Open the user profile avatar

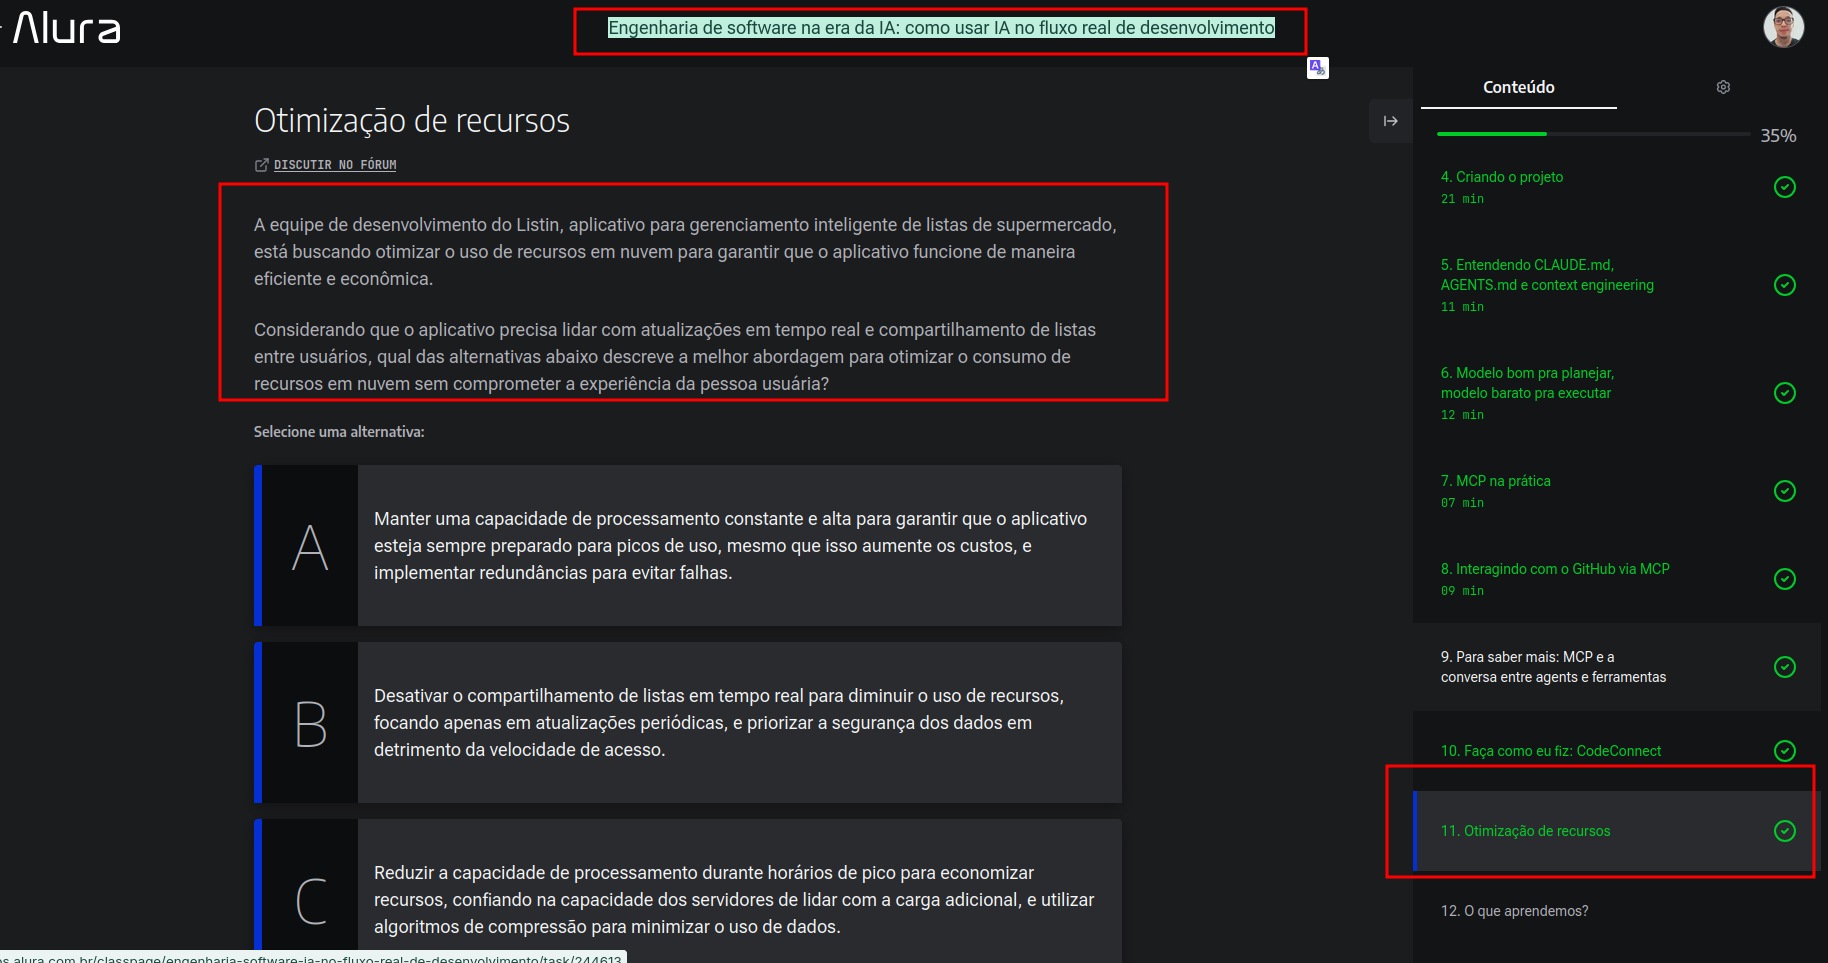click(1783, 27)
